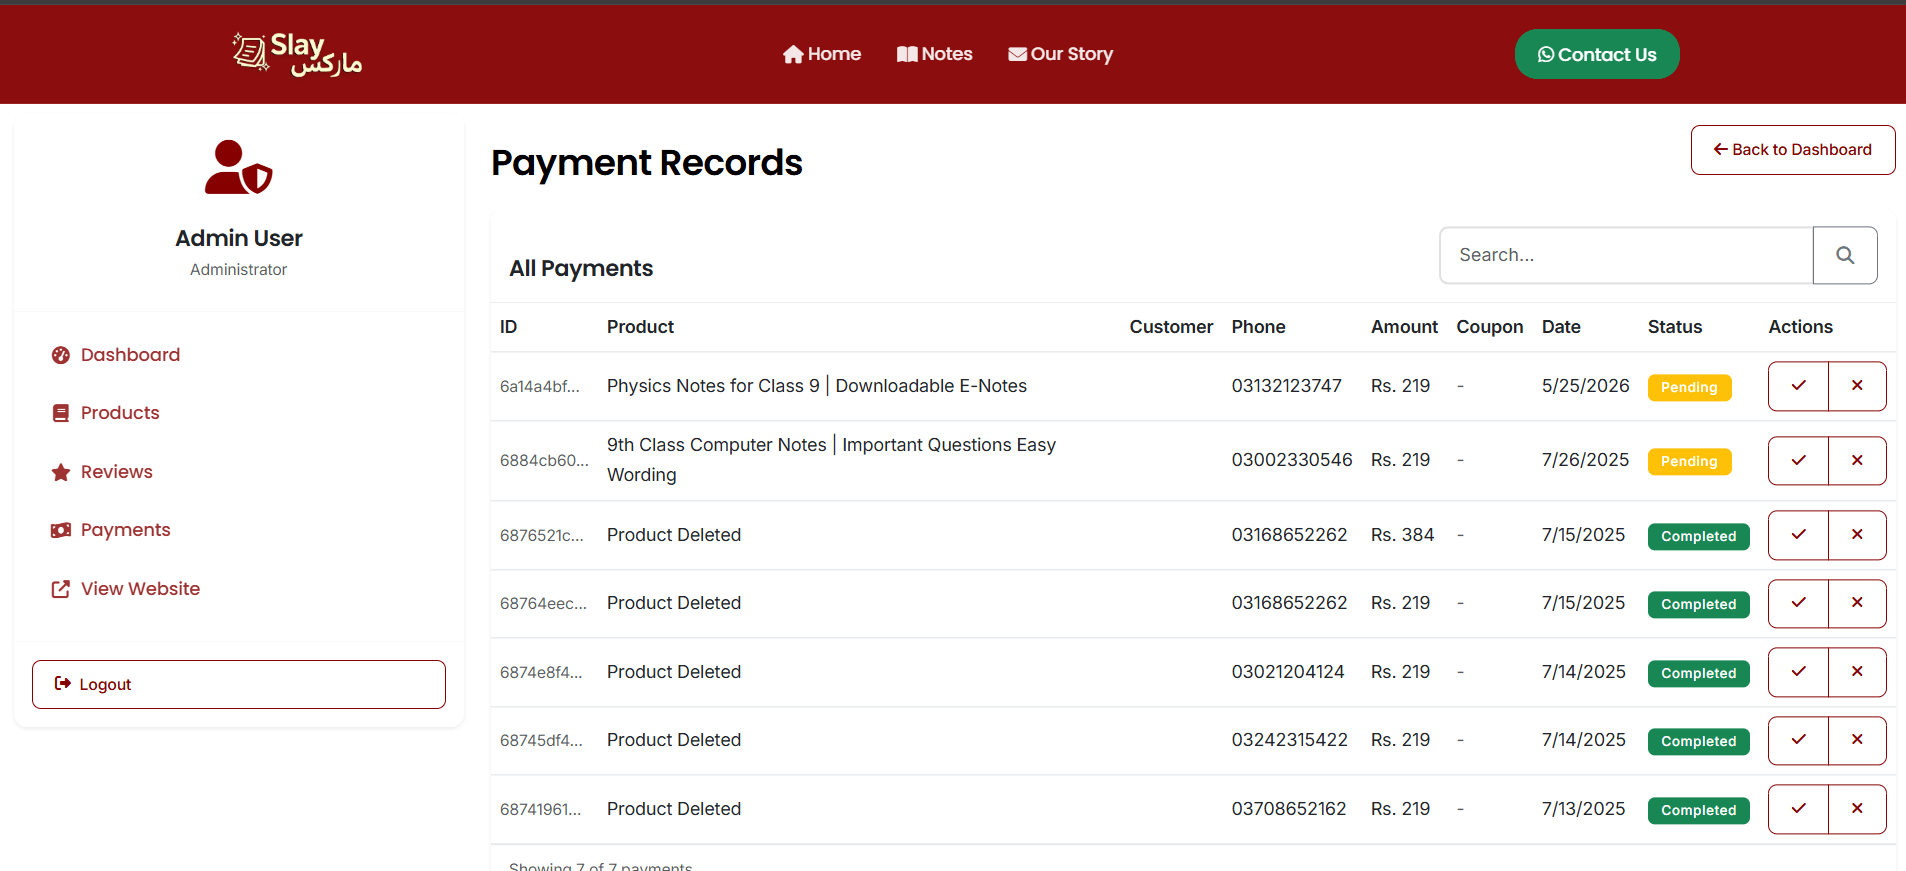Approve payment 6876521c with checkmark
This screenshot has width=1906, height=871.
pyautogui.click(x=1798, y=535)
